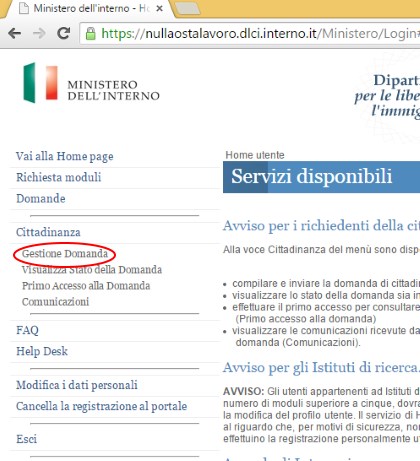Reload the page with refresh icon

pos(63,33)
